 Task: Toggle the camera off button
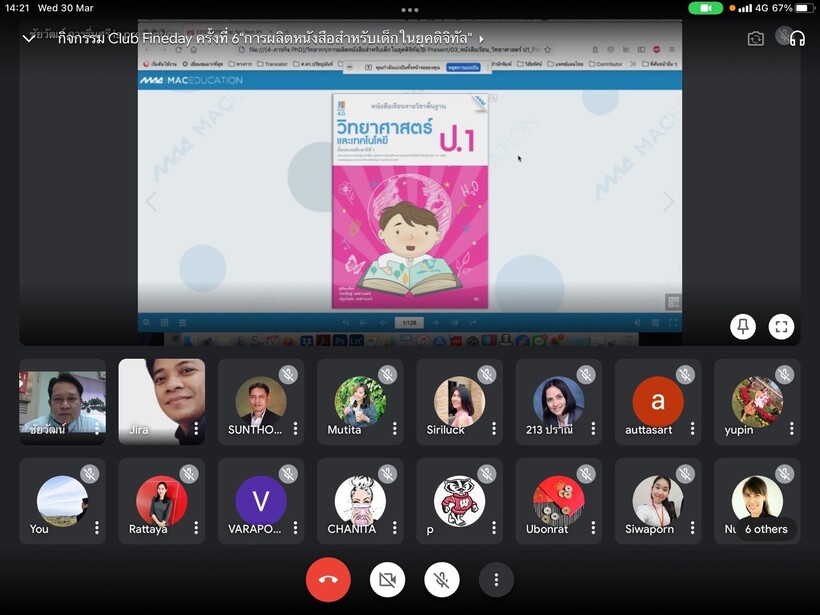(388, 579)
